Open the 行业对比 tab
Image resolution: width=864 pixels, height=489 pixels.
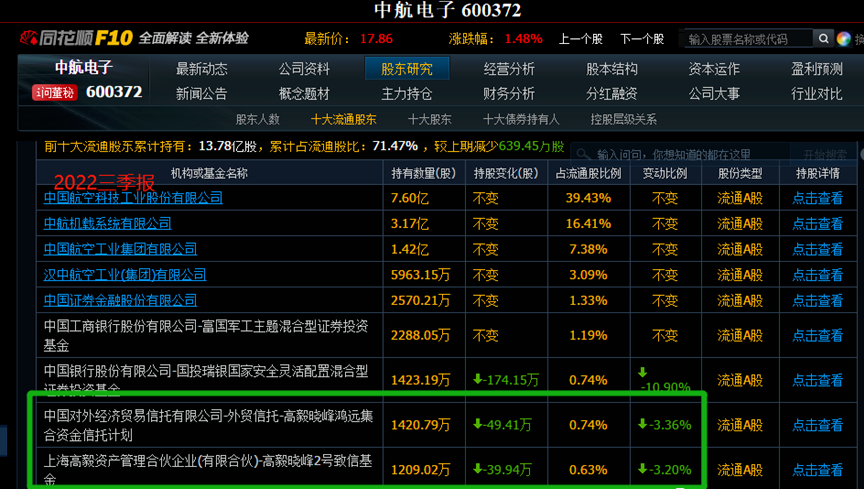pos(817,94)
